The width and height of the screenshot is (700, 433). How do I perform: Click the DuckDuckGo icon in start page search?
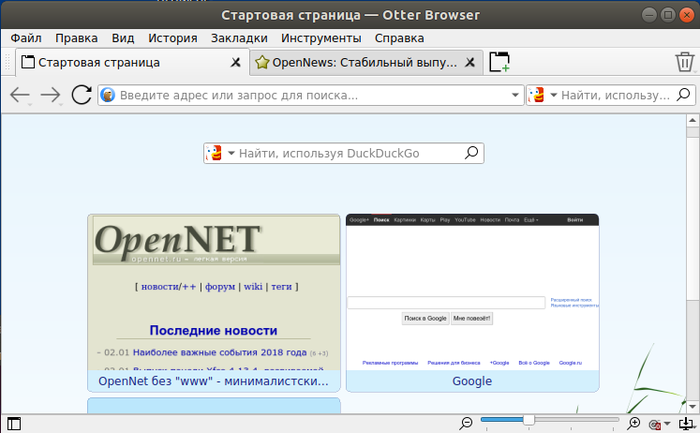pyautogui.click(x=214, y=153)
